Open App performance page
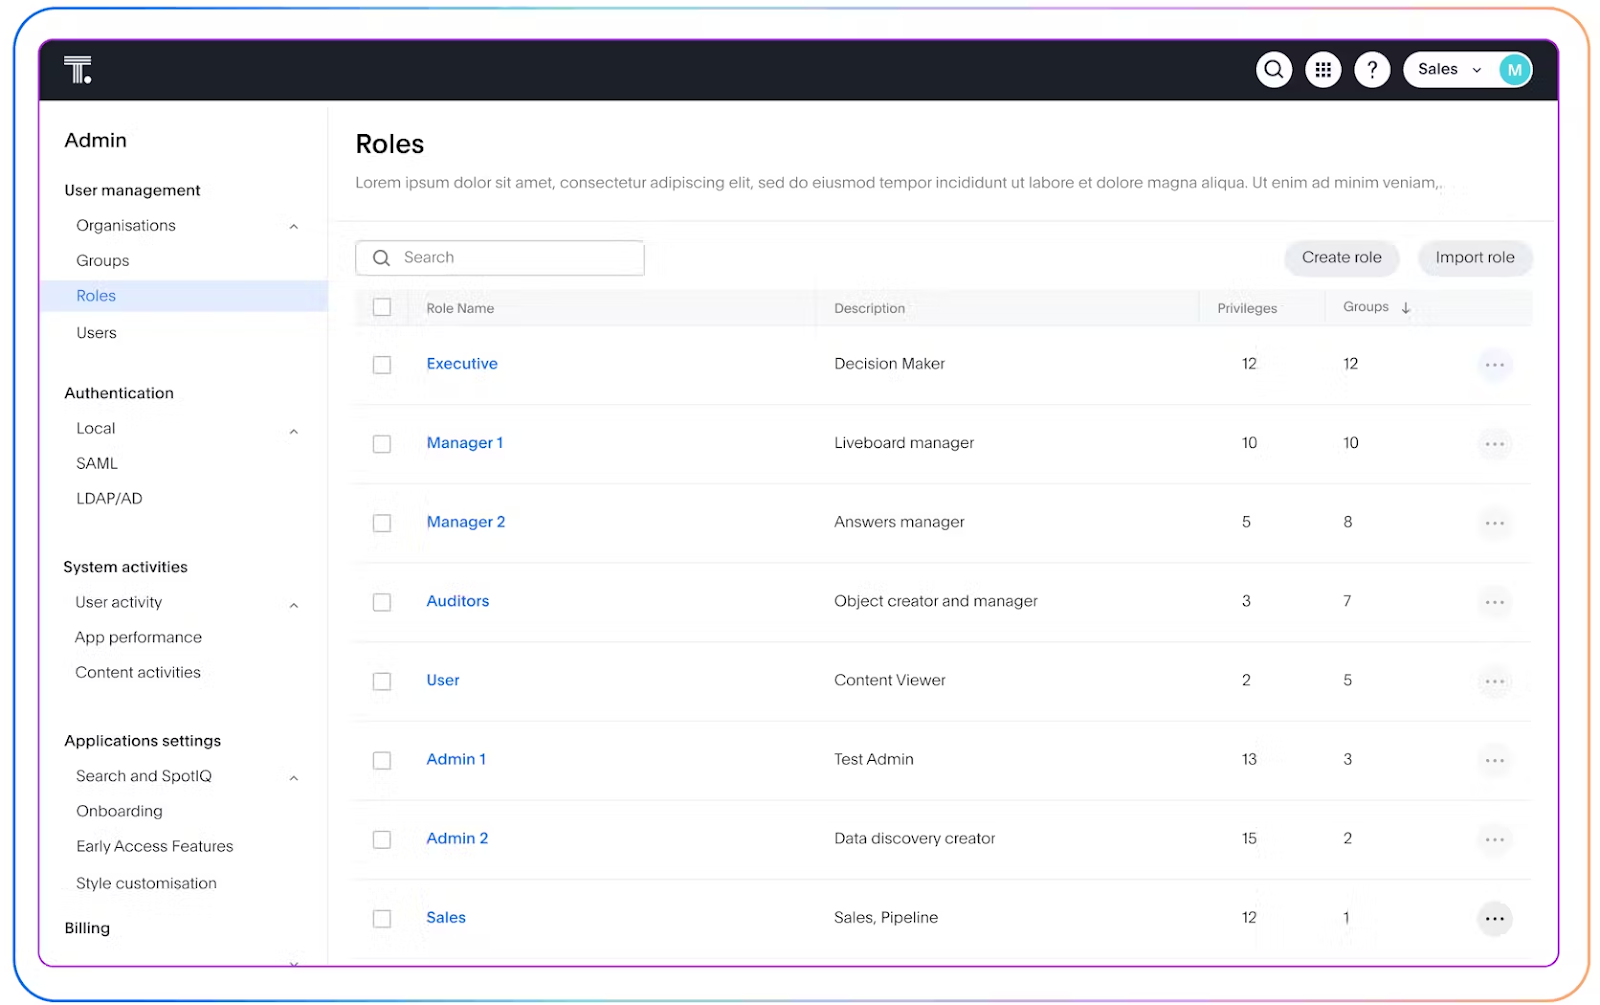 click(138, 637)
